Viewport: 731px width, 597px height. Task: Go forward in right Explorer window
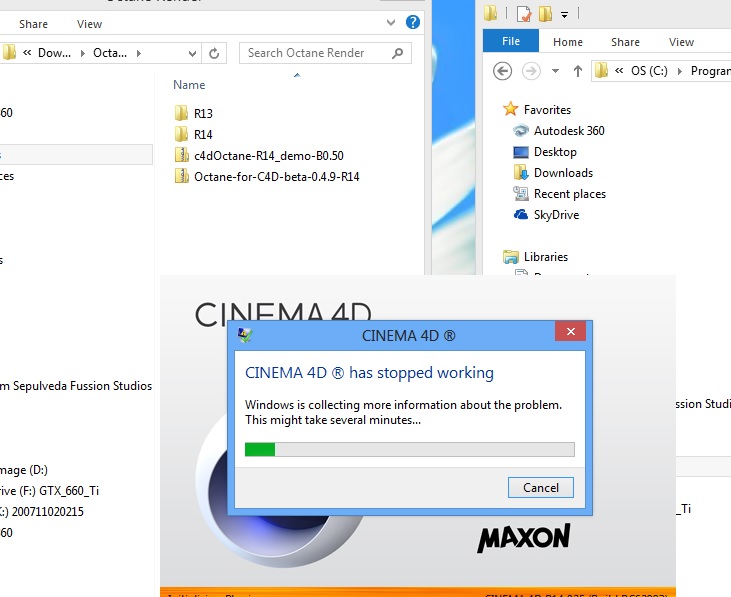point(531,71)
